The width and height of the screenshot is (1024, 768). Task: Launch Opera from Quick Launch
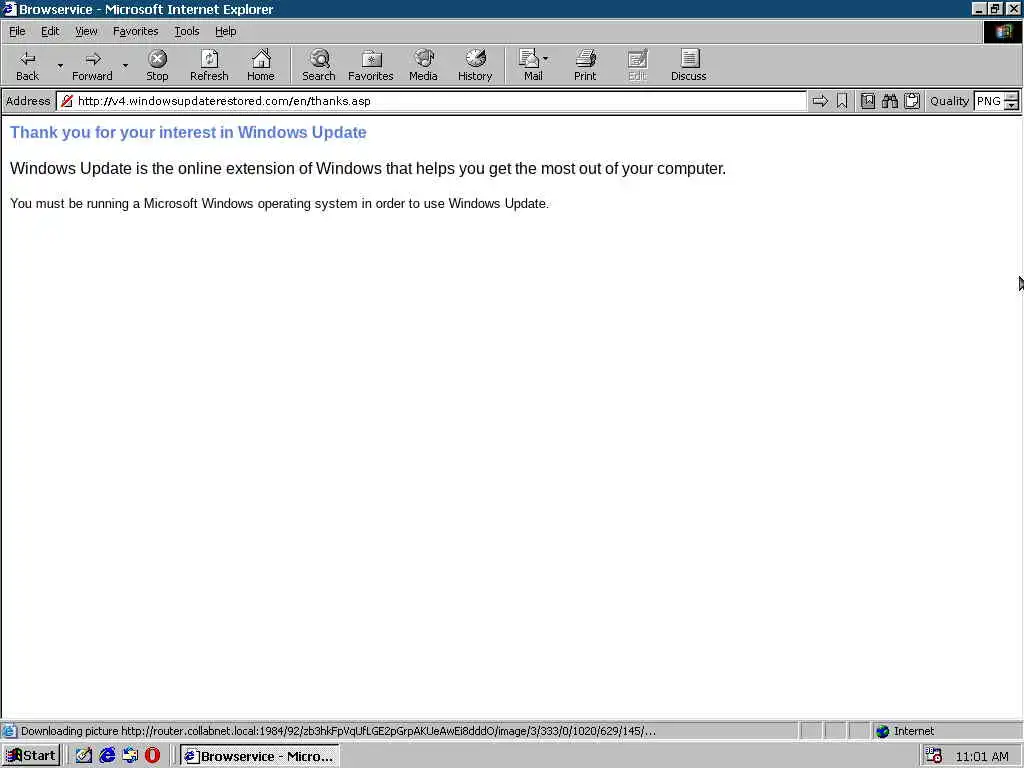click(152, 756)
